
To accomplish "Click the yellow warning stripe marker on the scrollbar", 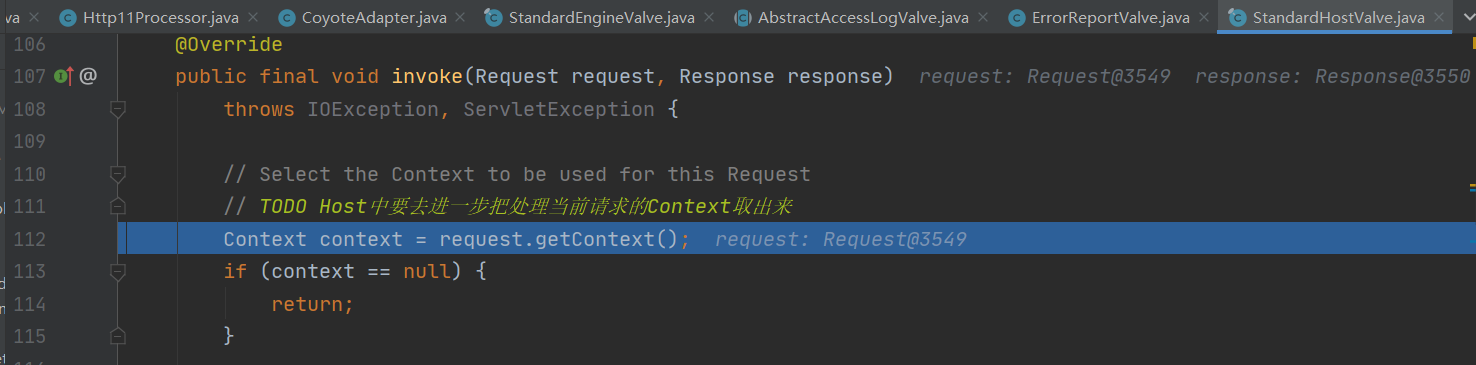I will pyautogui.click(x=1472, y=41).
